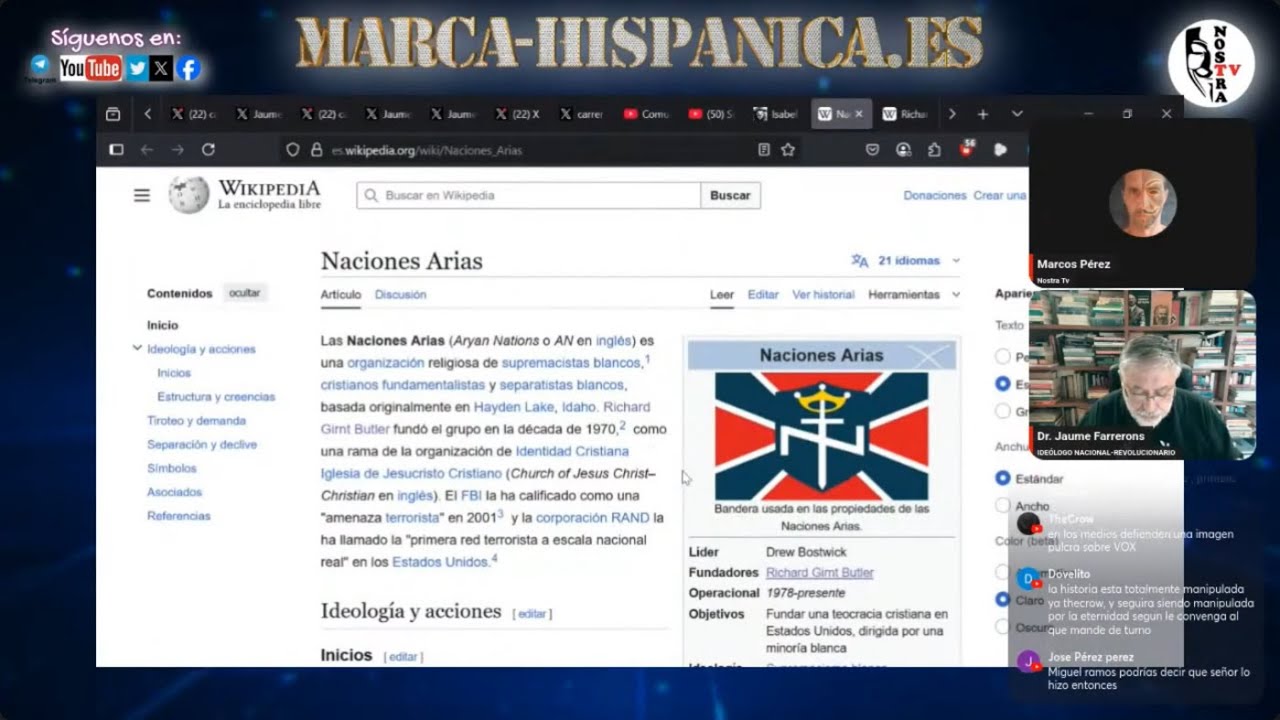This screenshot has height=720, width=1280.
Task: Open the Naciones Arias flag image
Action: coord(821,436)
